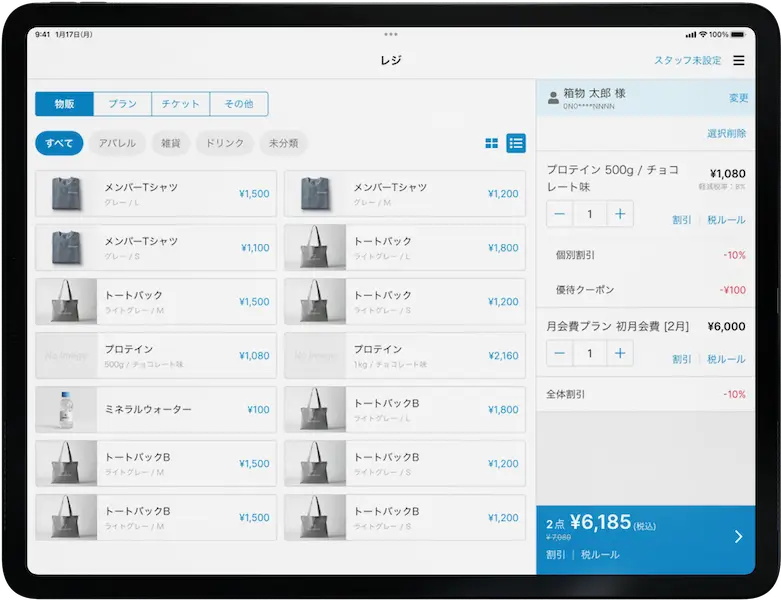Click 変更 to change customer

(x=738, y=98)
